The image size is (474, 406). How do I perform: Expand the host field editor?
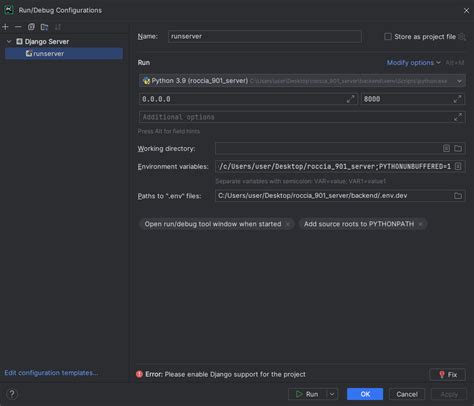pyautogui.click(x=350, y=99)
